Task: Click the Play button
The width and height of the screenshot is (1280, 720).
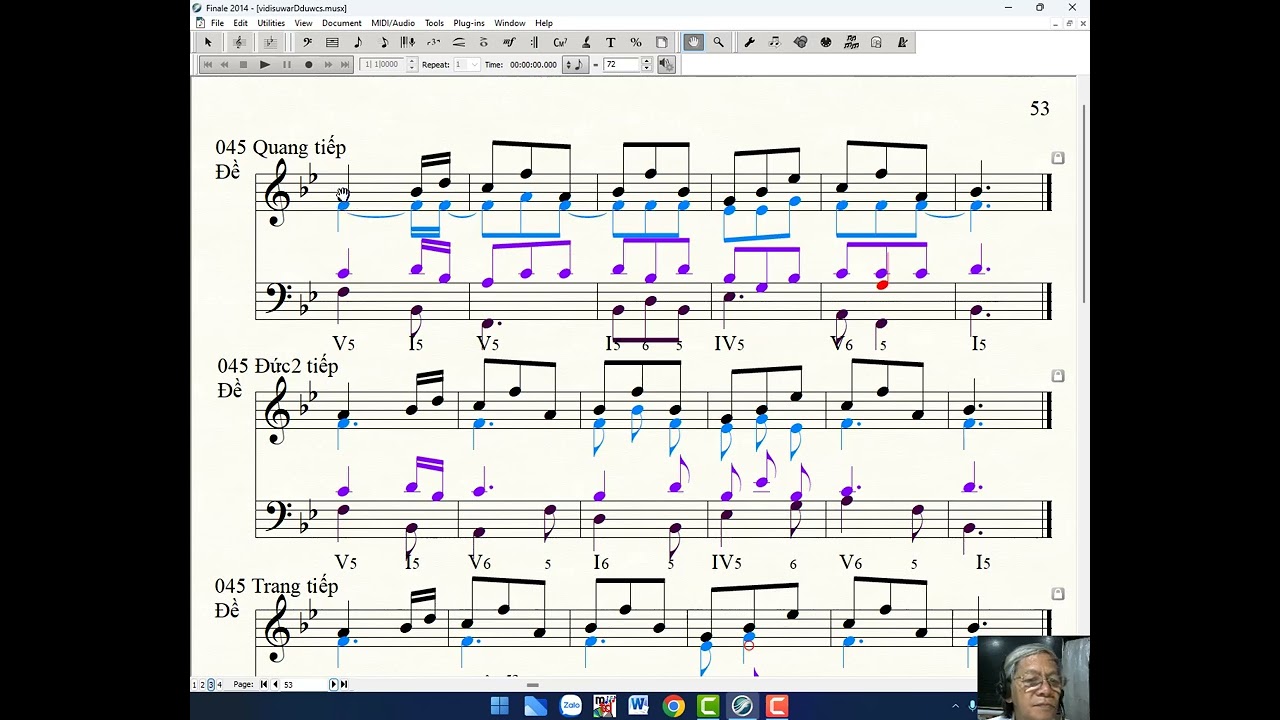Action: (x=265, y=64)
